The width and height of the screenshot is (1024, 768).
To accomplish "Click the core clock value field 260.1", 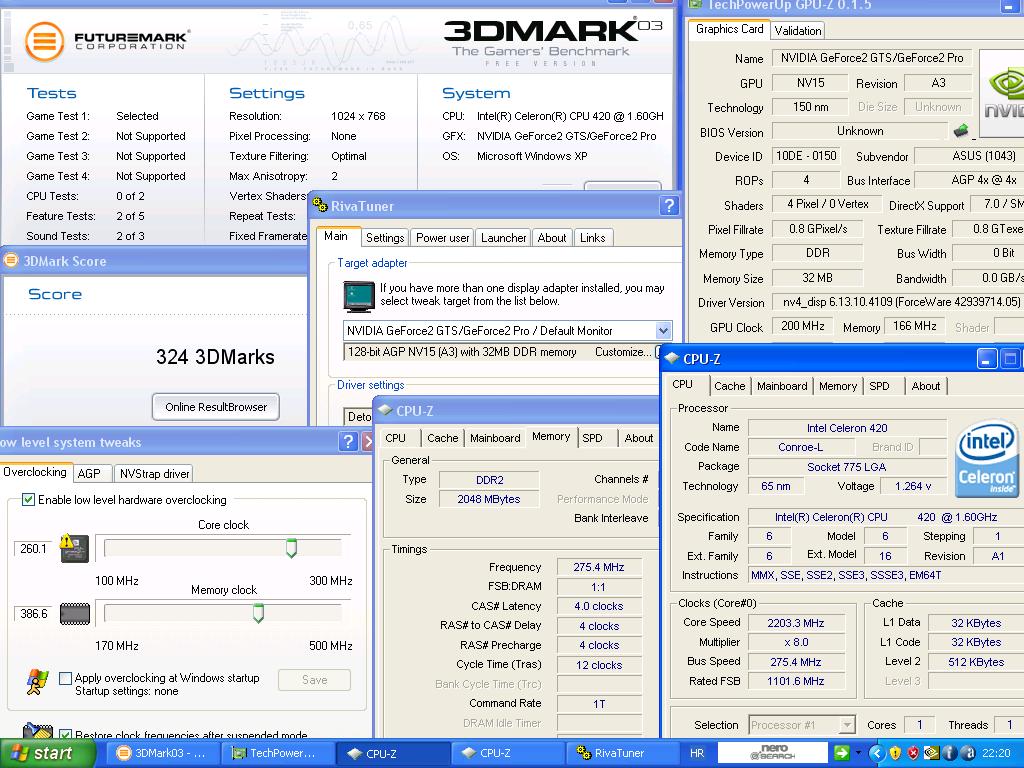I will (33, 549).
